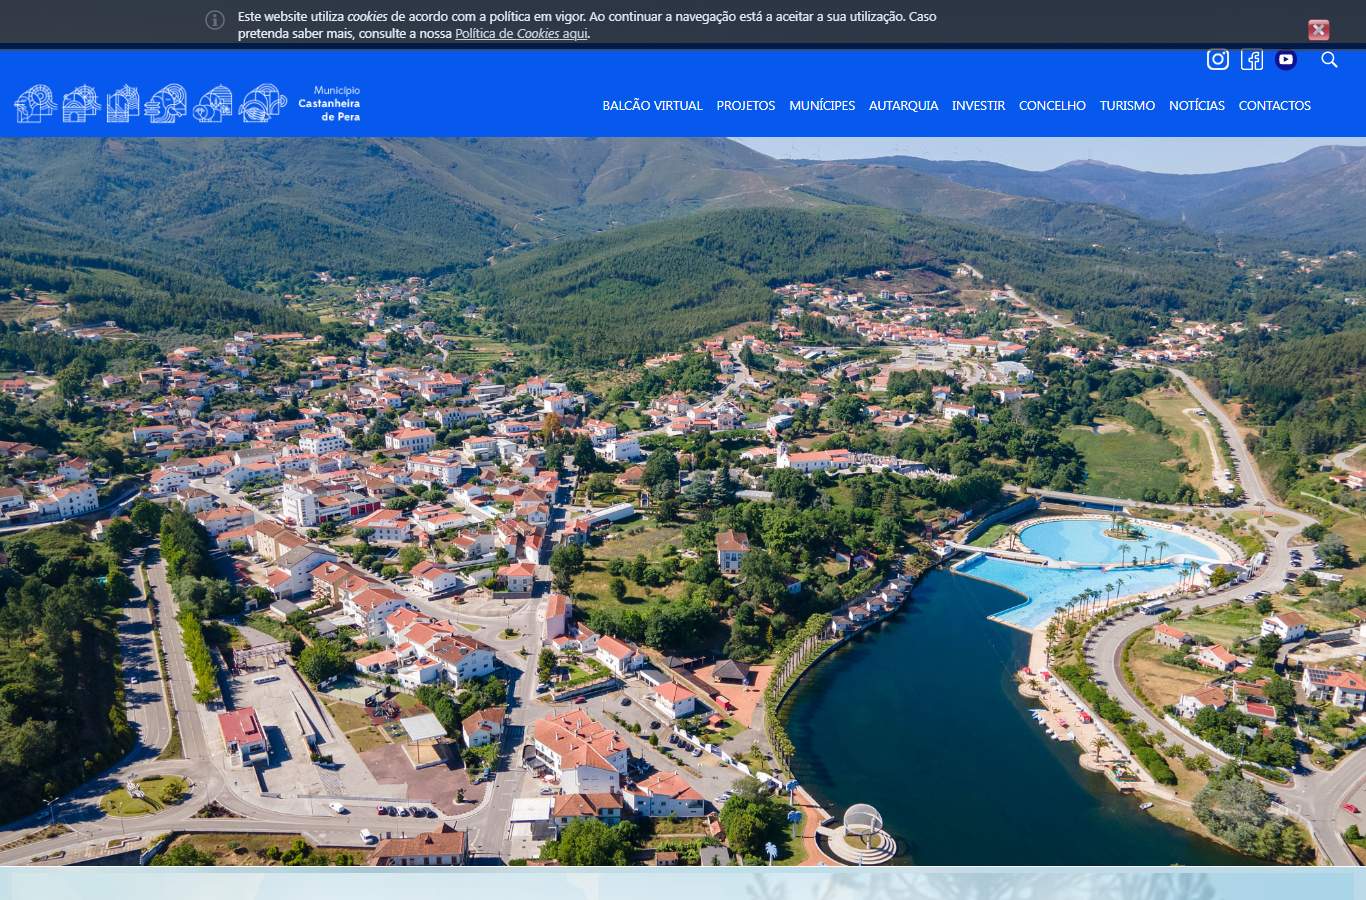Open the Autarquia menu item
Image resolution: width=1366 pixels, height=900 pixels.
(903, 105)
